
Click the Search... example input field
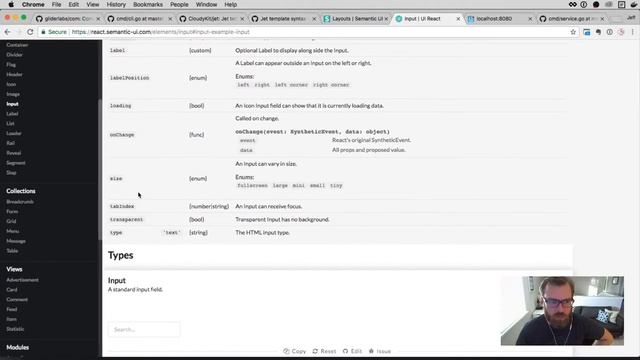tap(144, 329)
